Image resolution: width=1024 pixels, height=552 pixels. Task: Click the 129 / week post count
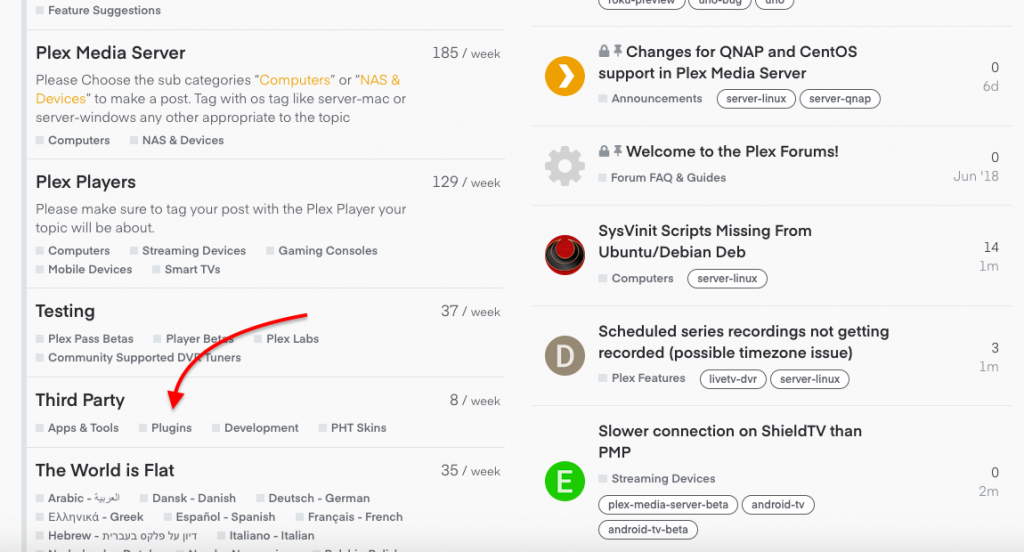pos(466,182)
